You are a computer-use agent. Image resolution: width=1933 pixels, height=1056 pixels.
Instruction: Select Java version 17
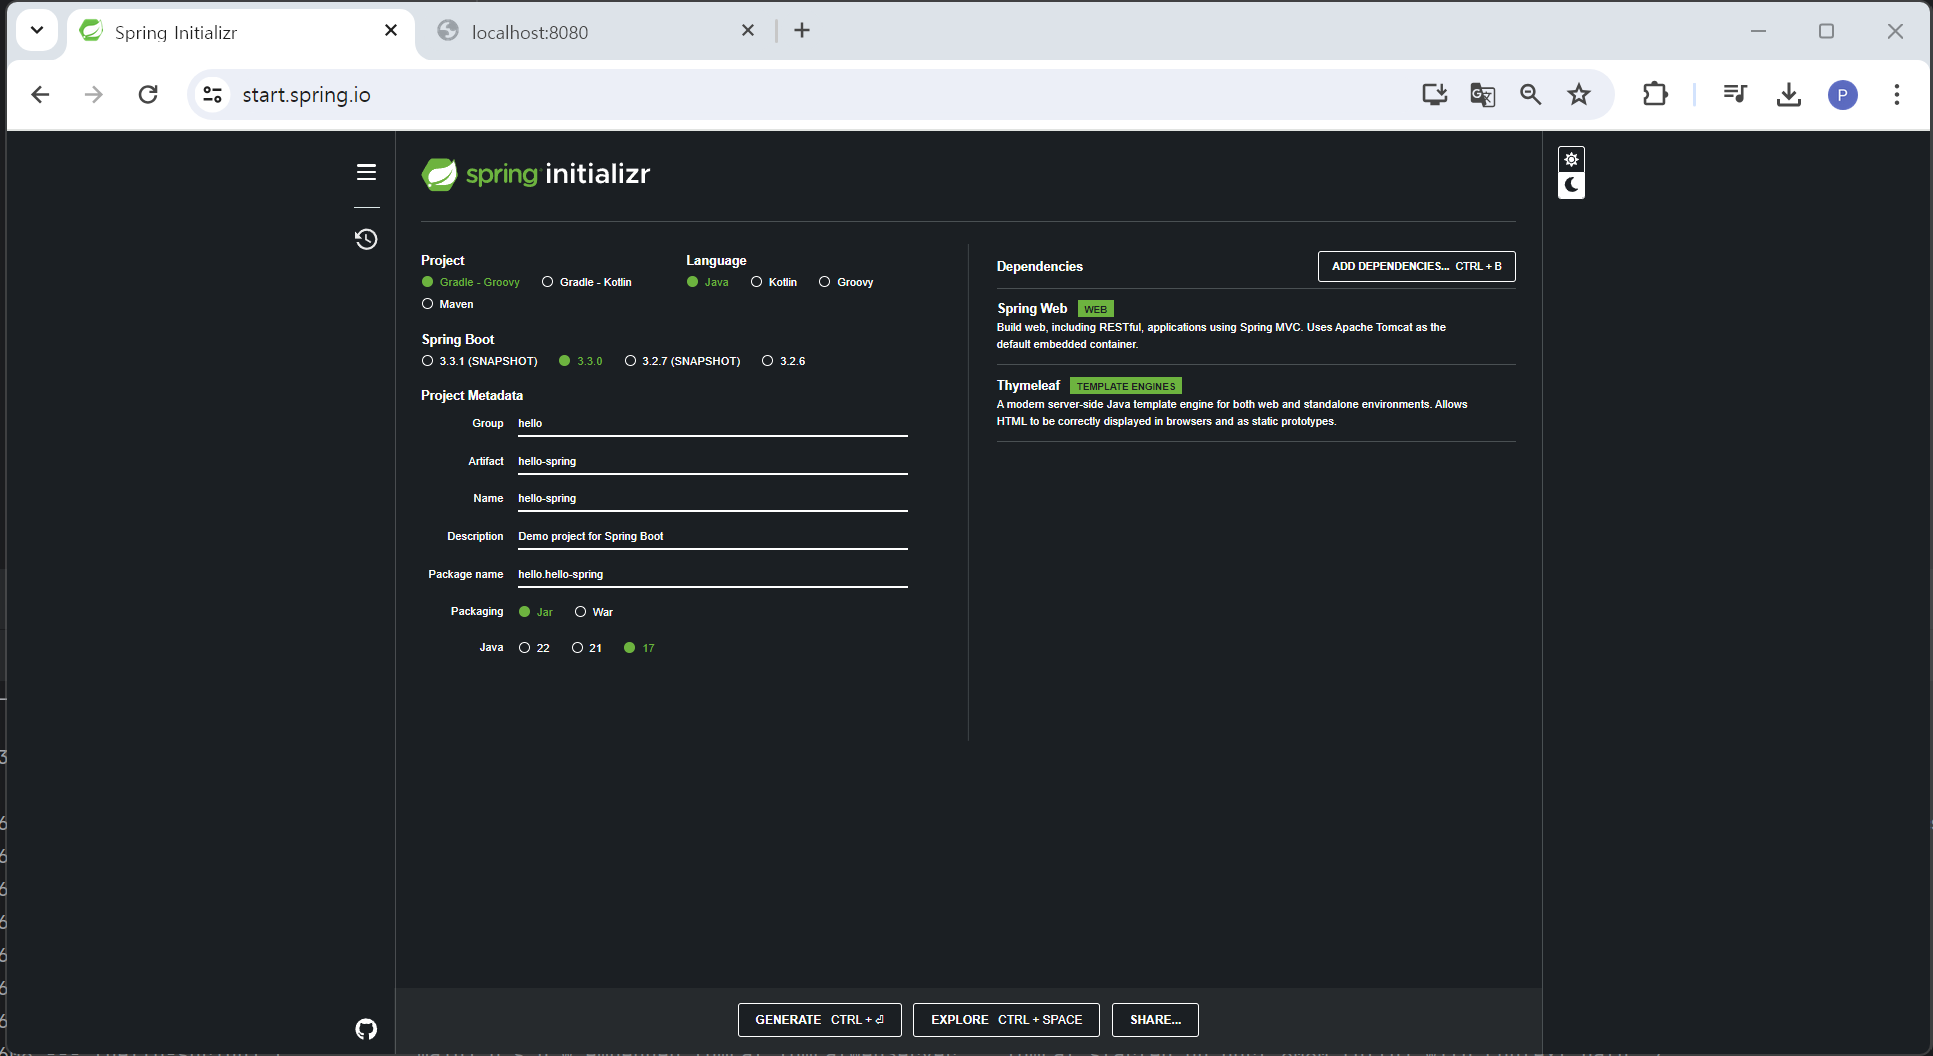pos(640,648)
